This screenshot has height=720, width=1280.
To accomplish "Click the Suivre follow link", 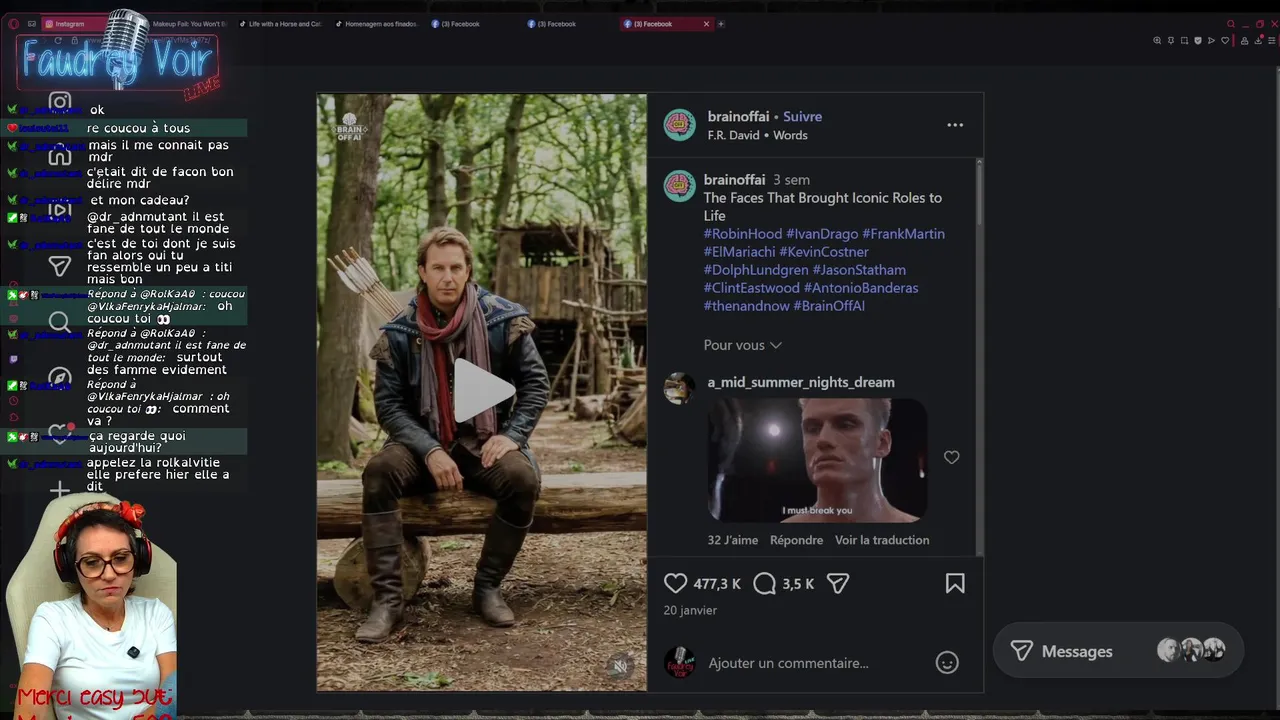I will (x=802, y=117).
